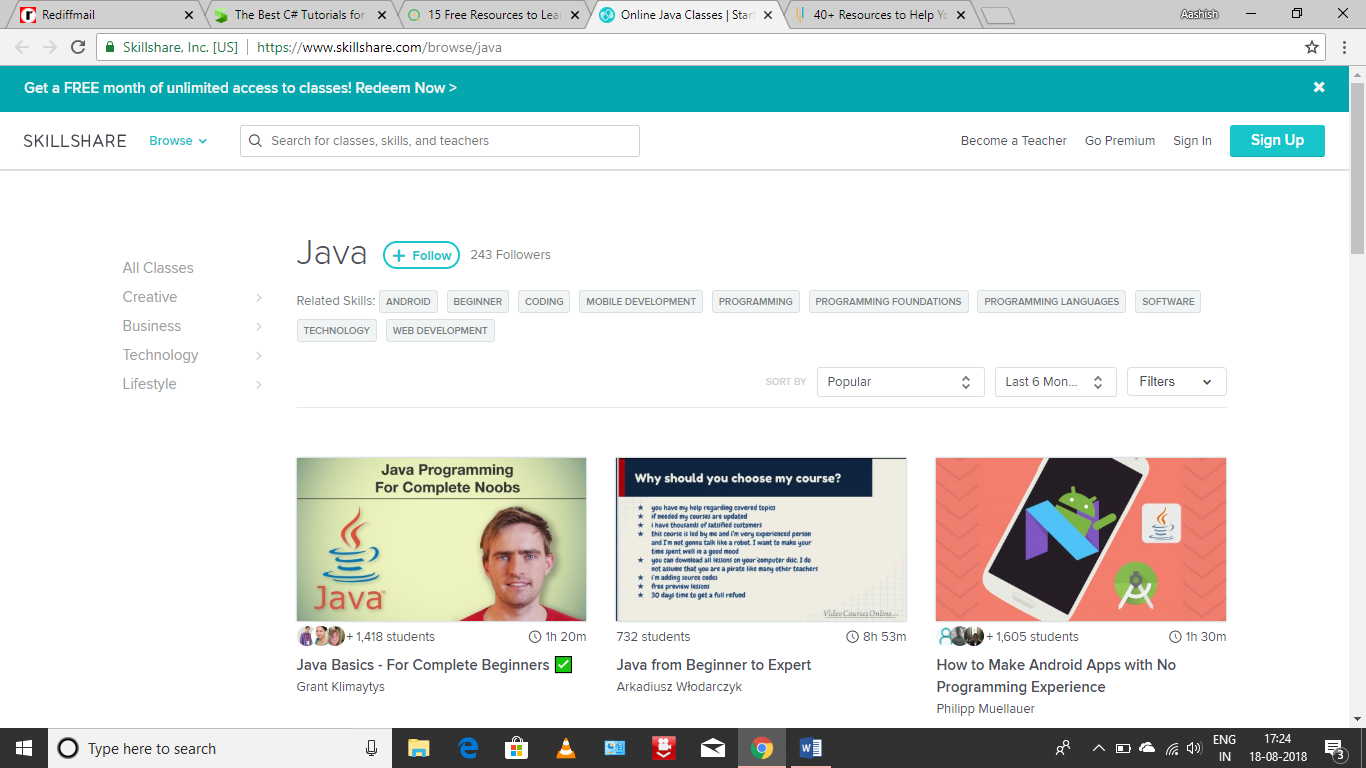
Task: Click the browser forward arrow
Action: [x=50, y=47]
